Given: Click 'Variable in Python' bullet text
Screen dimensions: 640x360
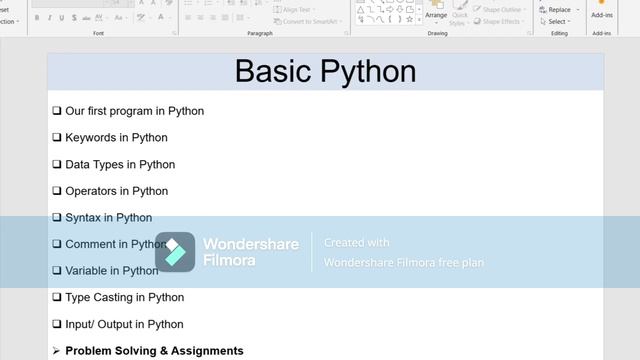Looking at the screenshot, I should [x=111, y=271].
